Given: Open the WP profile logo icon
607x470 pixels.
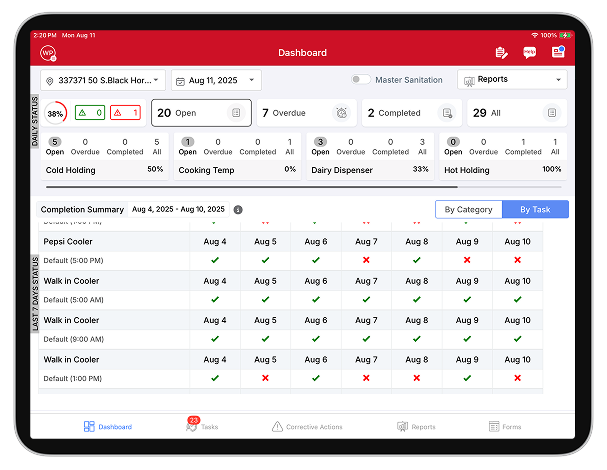Looking at the screenshot, I should (x=48, y=52).
